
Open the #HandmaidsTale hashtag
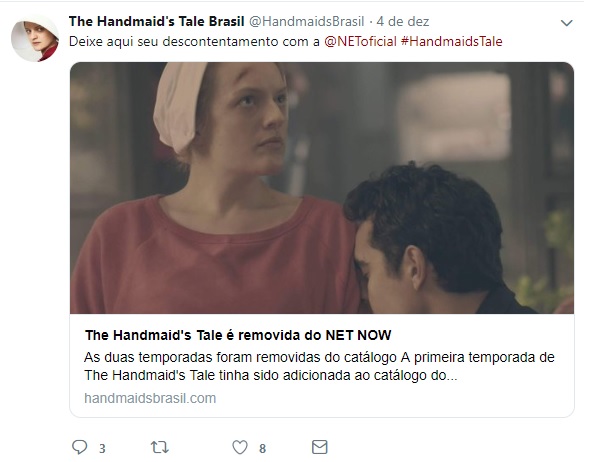pyautogui.click(x=451, y=42)
